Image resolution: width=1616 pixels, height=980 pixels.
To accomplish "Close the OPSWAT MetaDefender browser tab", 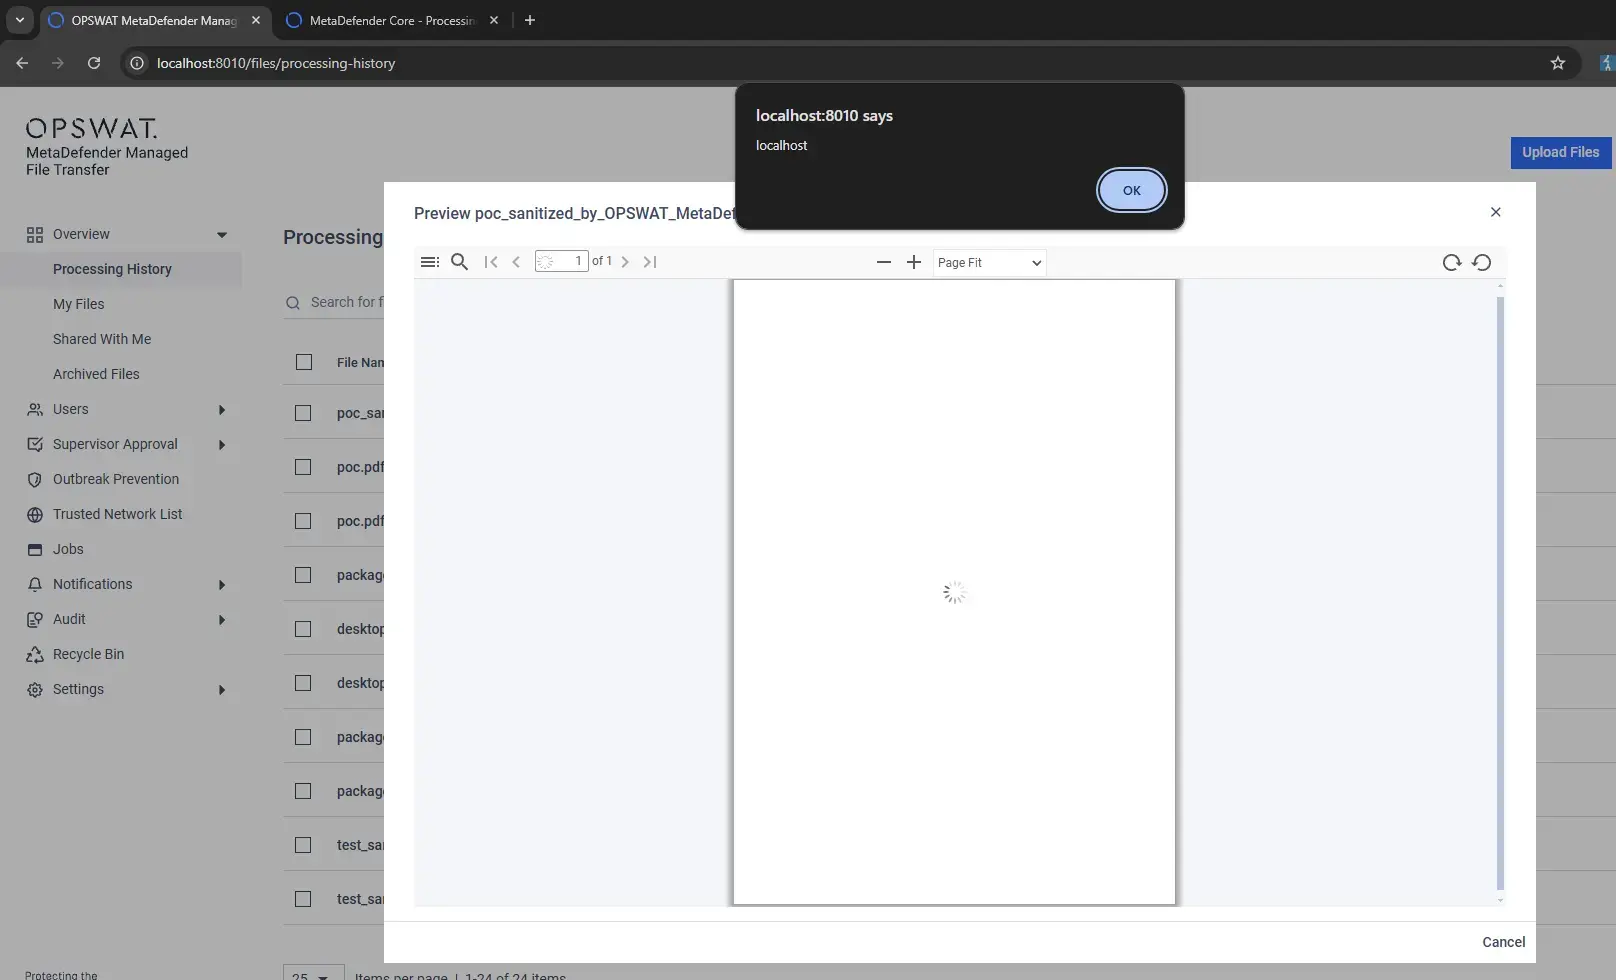I will click(256, 20).
